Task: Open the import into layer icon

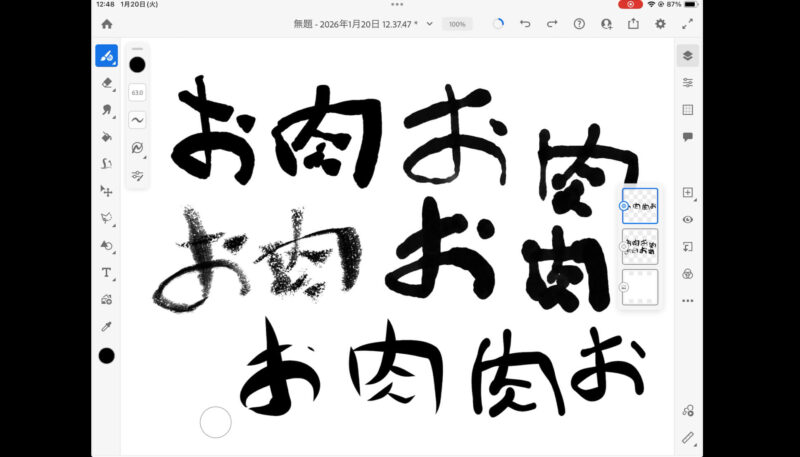Action: pyautogui.click(x=688, y=247)
